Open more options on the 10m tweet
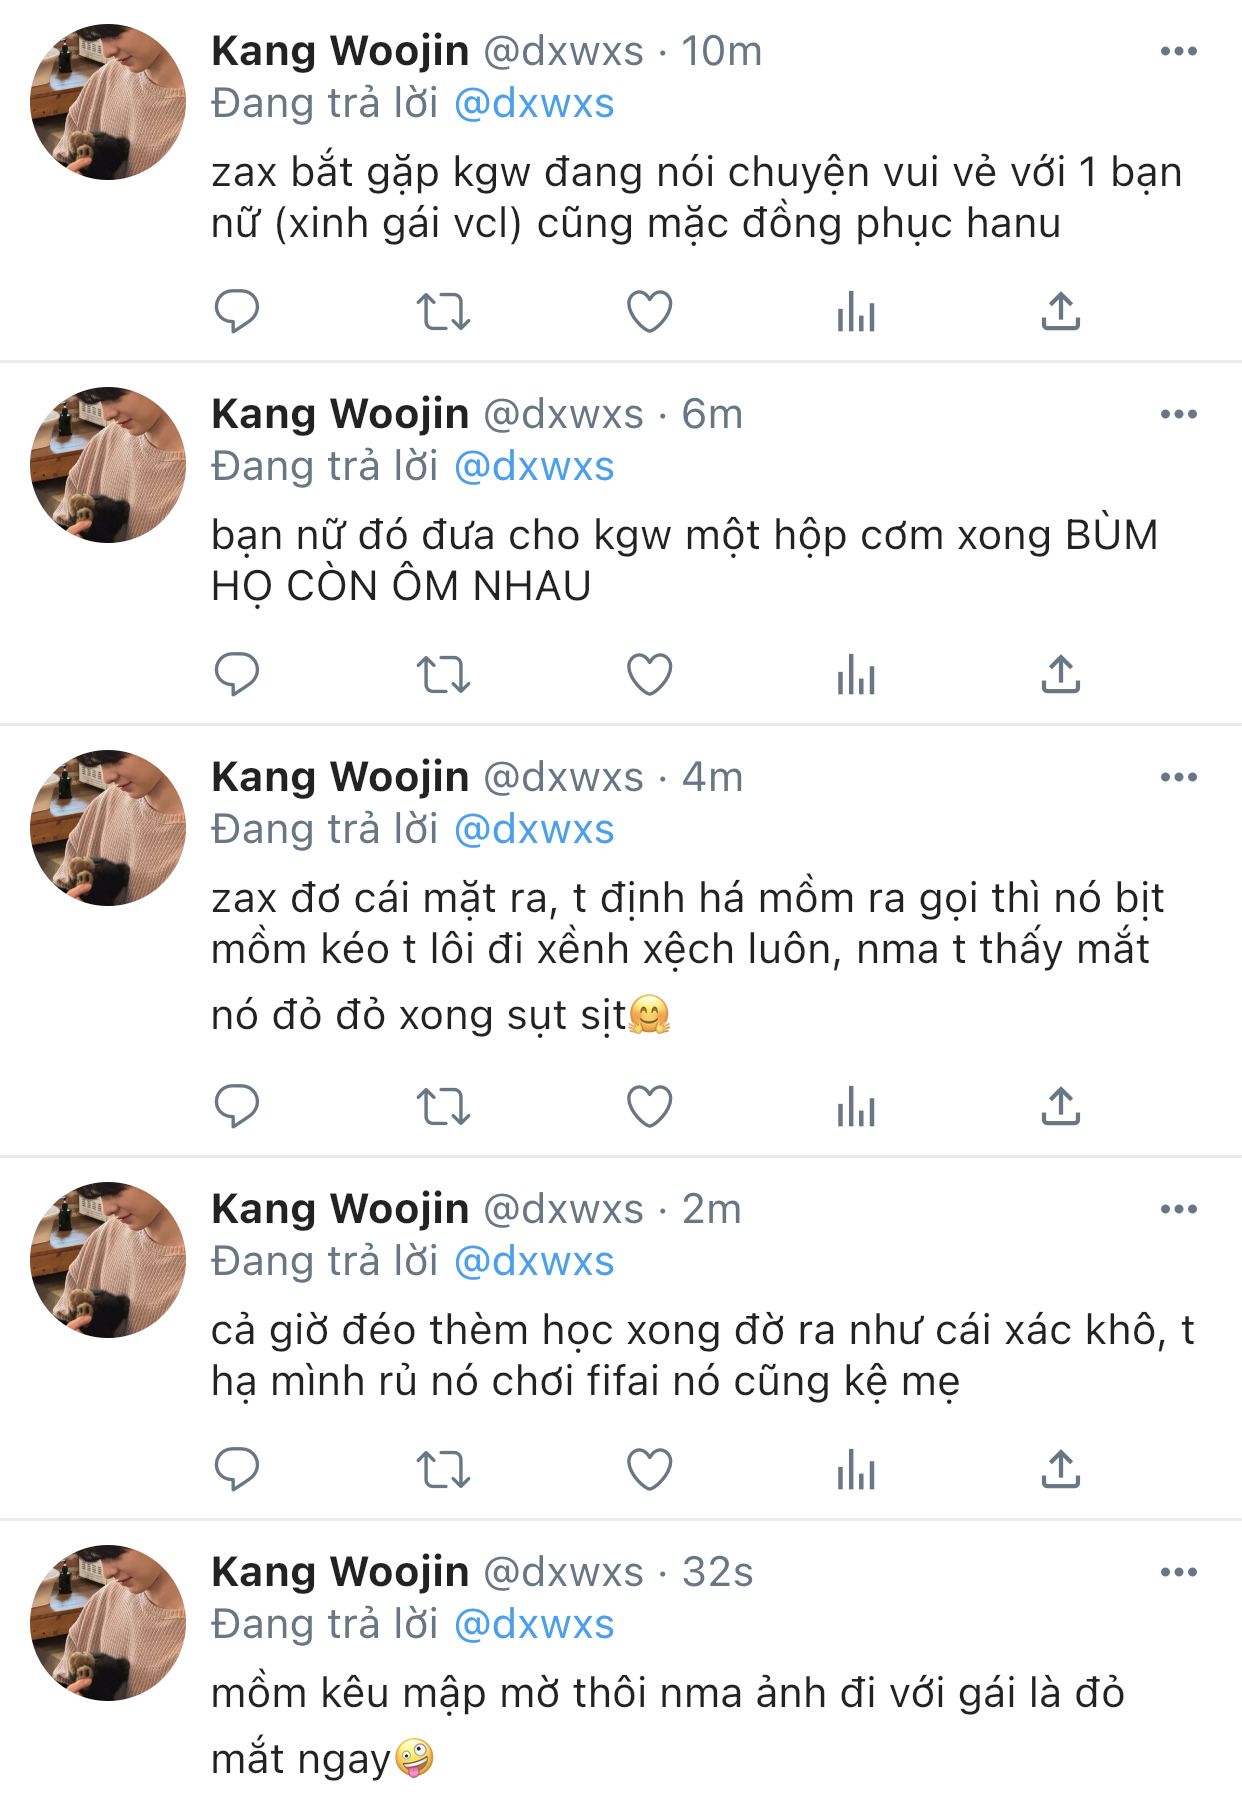 pyautogui.click(x=1178, y=51)
